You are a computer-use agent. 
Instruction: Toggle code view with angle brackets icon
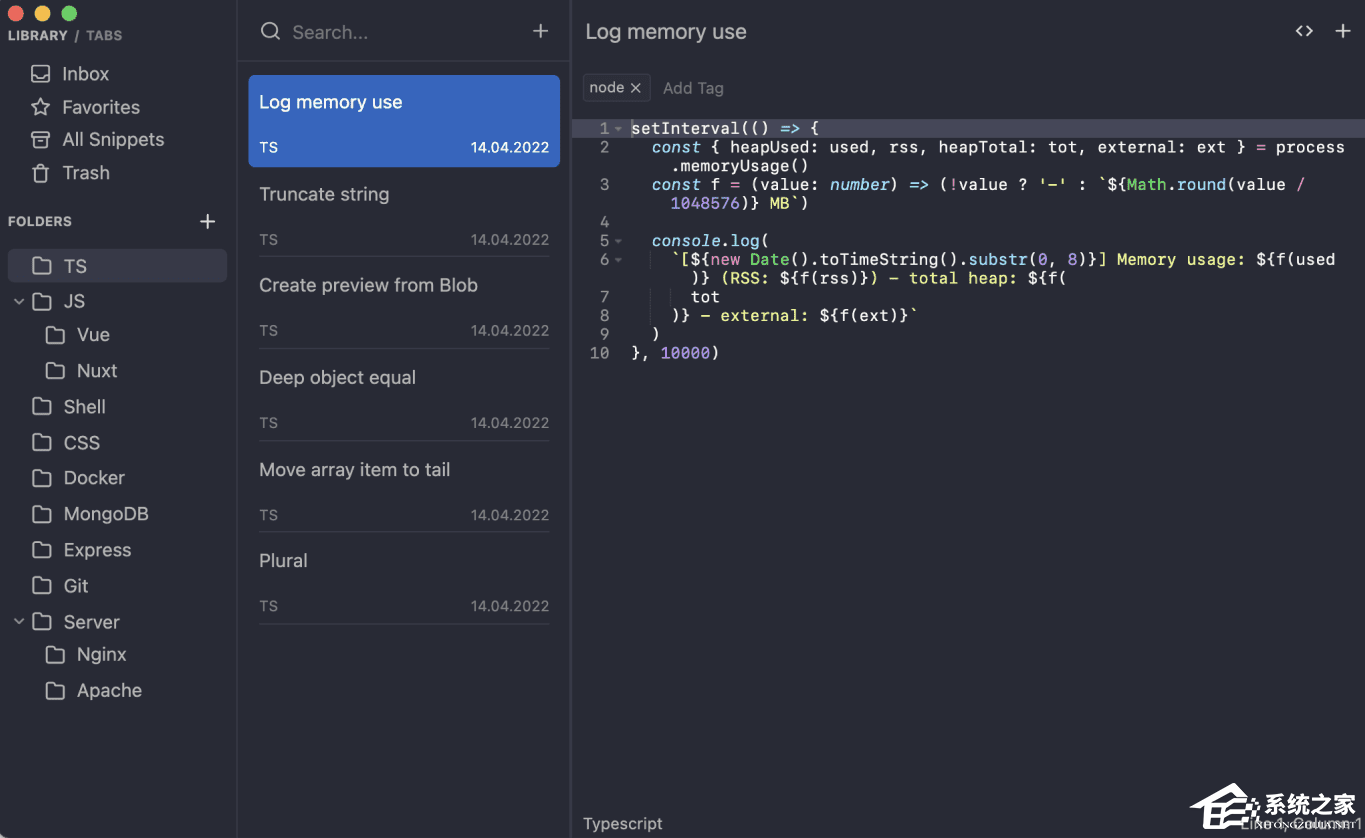(1304, 31)
